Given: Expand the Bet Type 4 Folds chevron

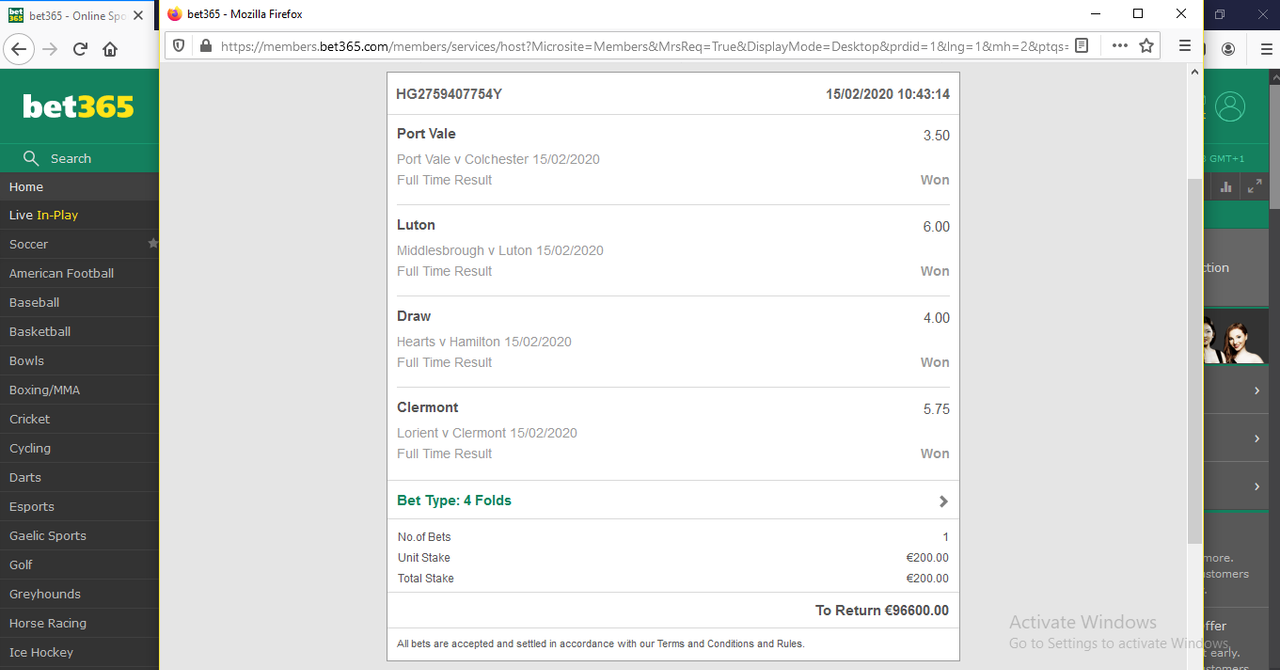Looking at the screenshot, I should click(x=943, y=501).
